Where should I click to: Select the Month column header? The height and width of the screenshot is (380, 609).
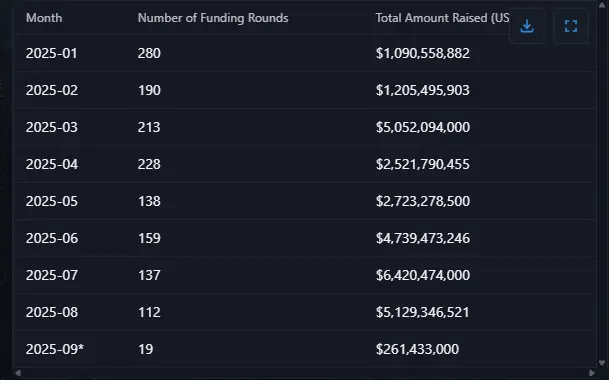(x=44, y=18)
